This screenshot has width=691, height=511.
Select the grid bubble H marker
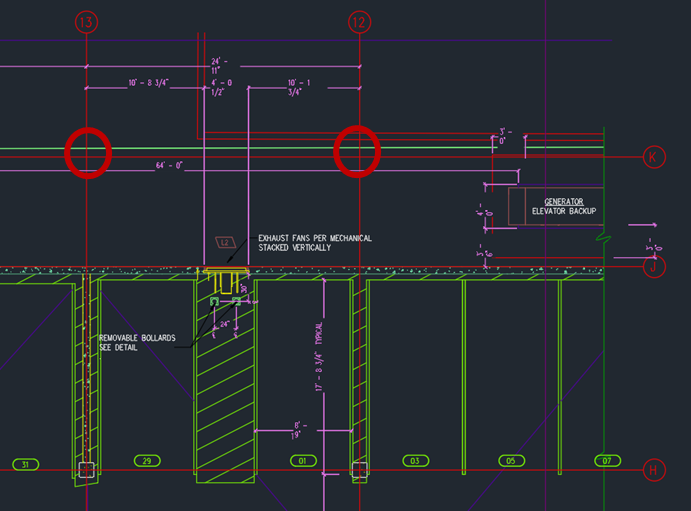point(653,469)
